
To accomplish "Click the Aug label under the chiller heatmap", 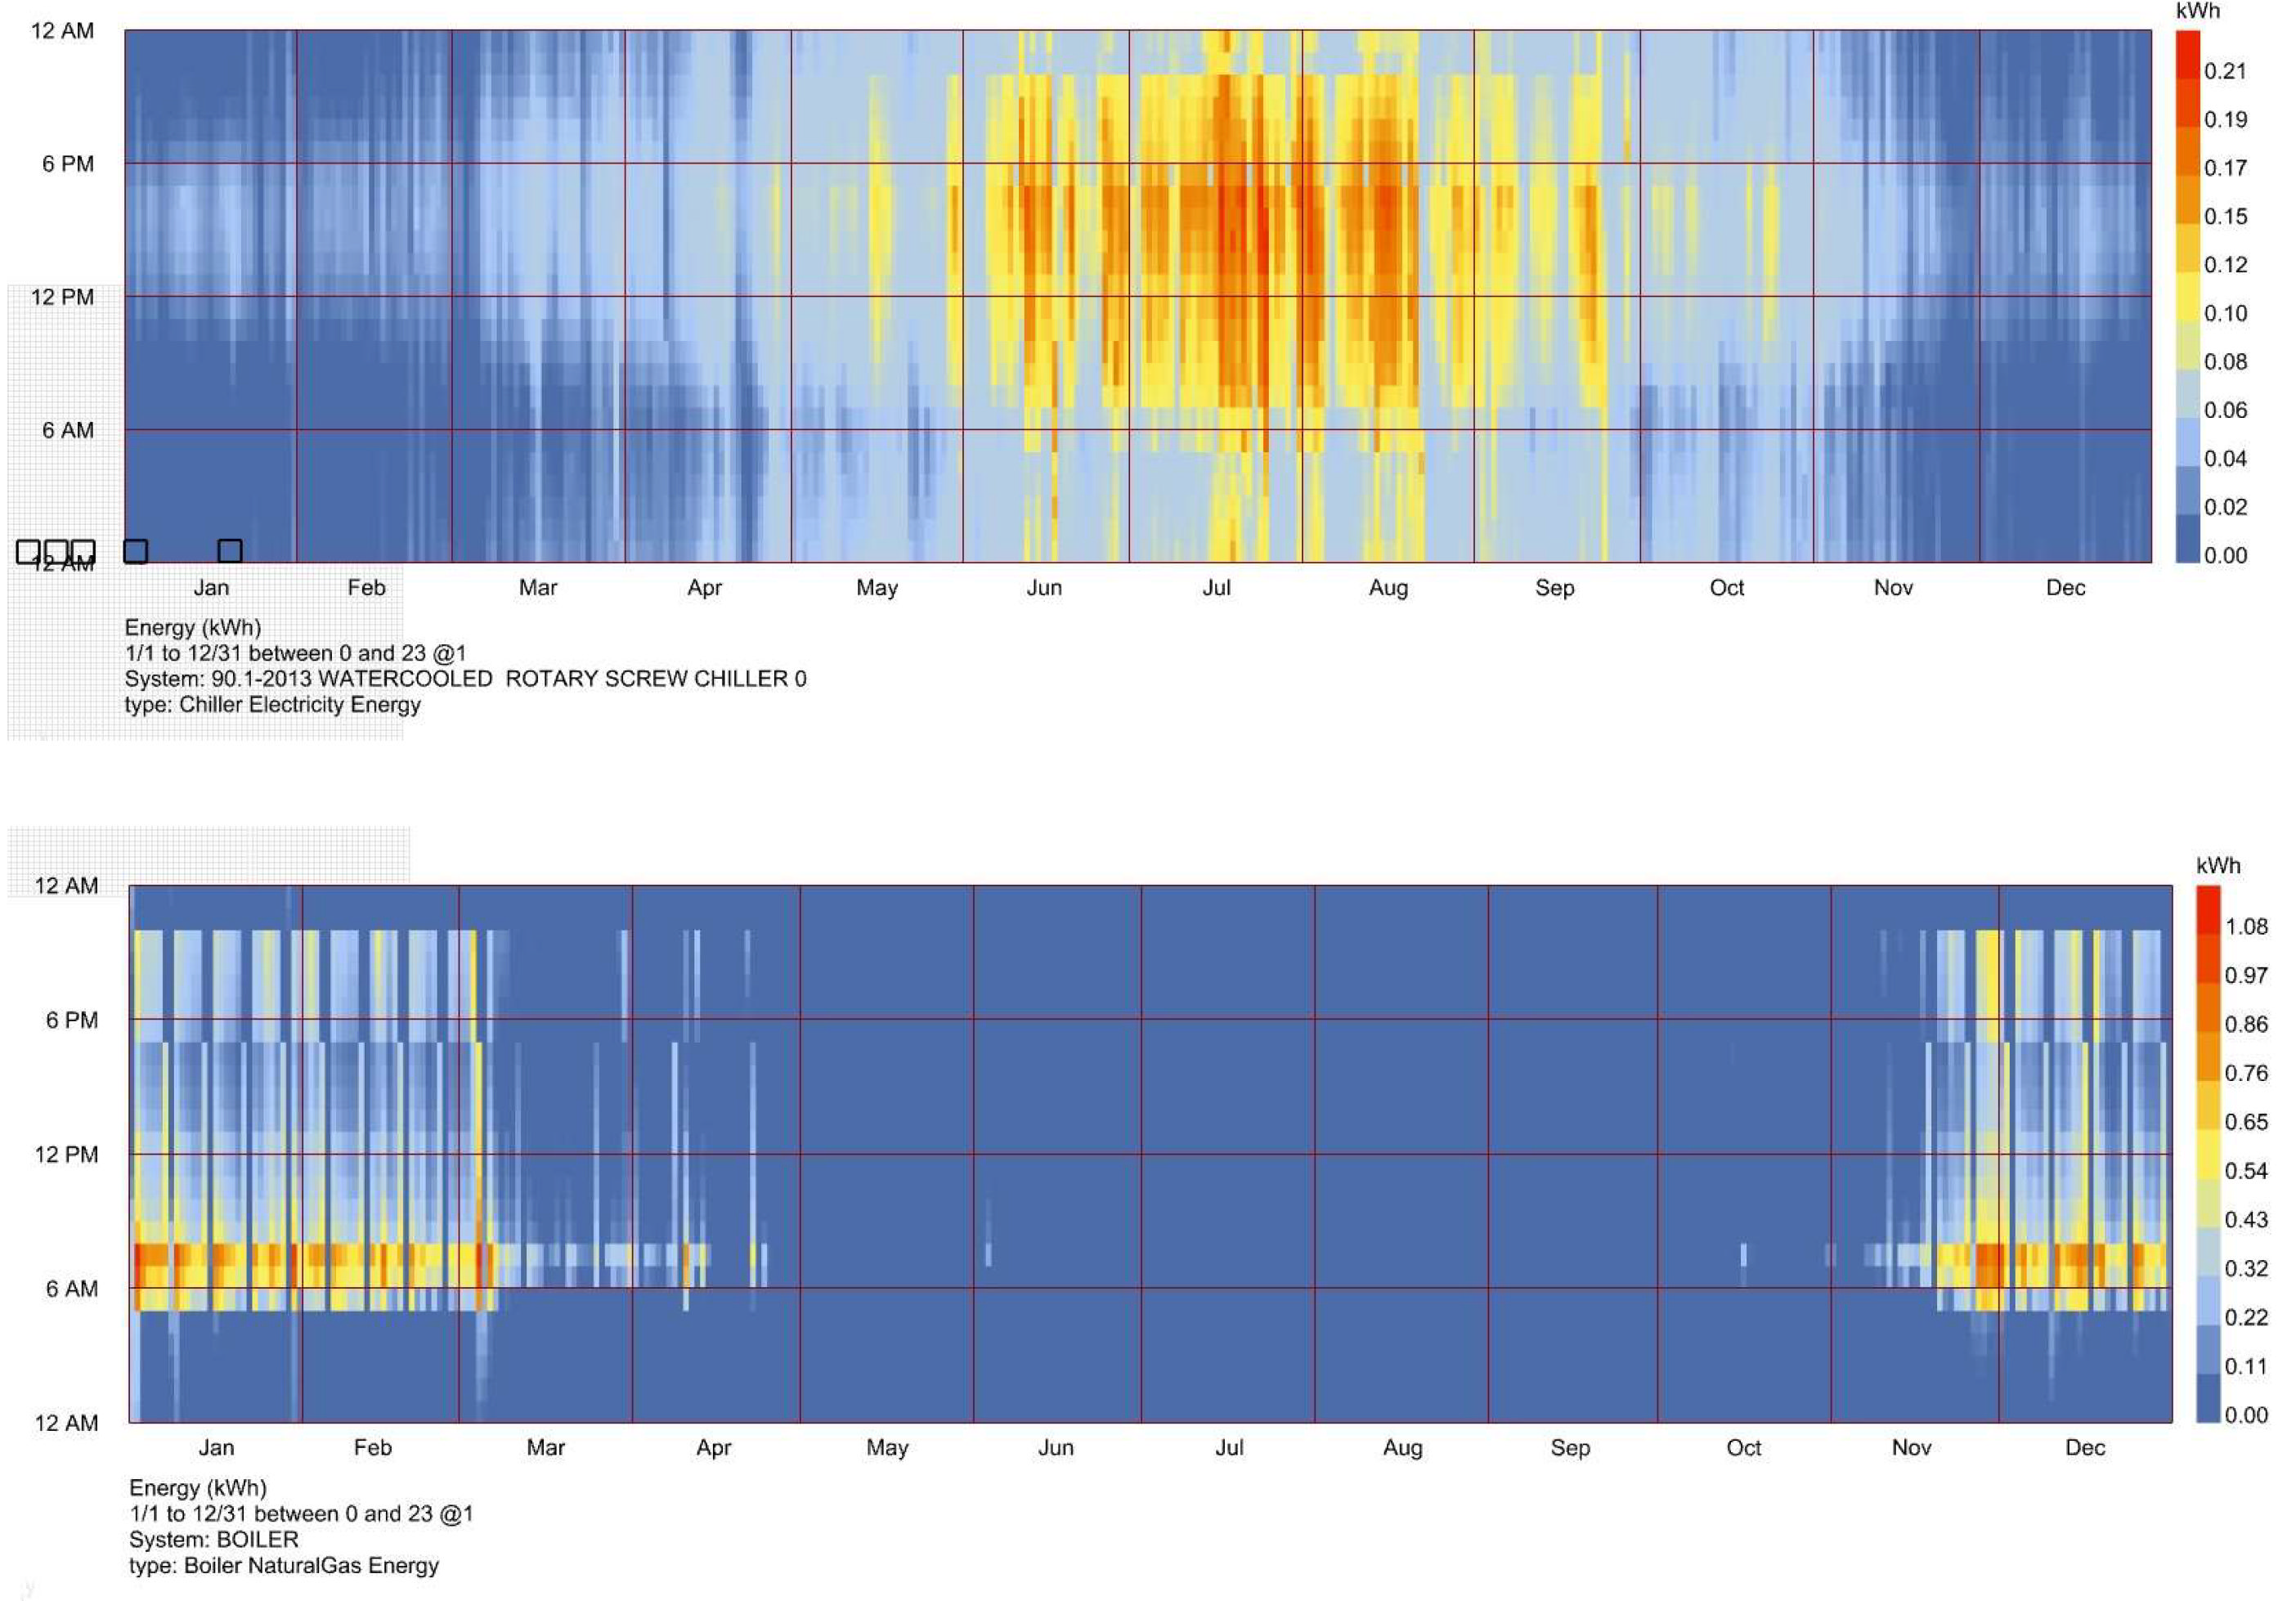I will pyautogui.click(x=1388, y=588).
